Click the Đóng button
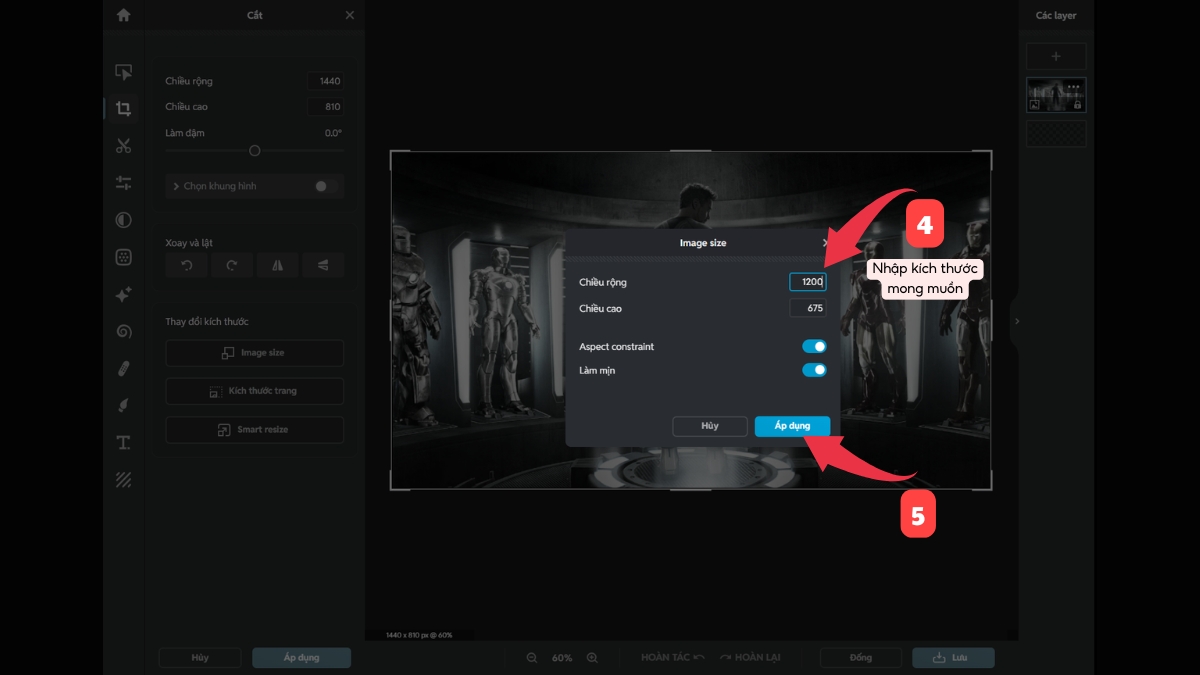The width and height of the screenshot is (1200, 675). tap(861, 658)
